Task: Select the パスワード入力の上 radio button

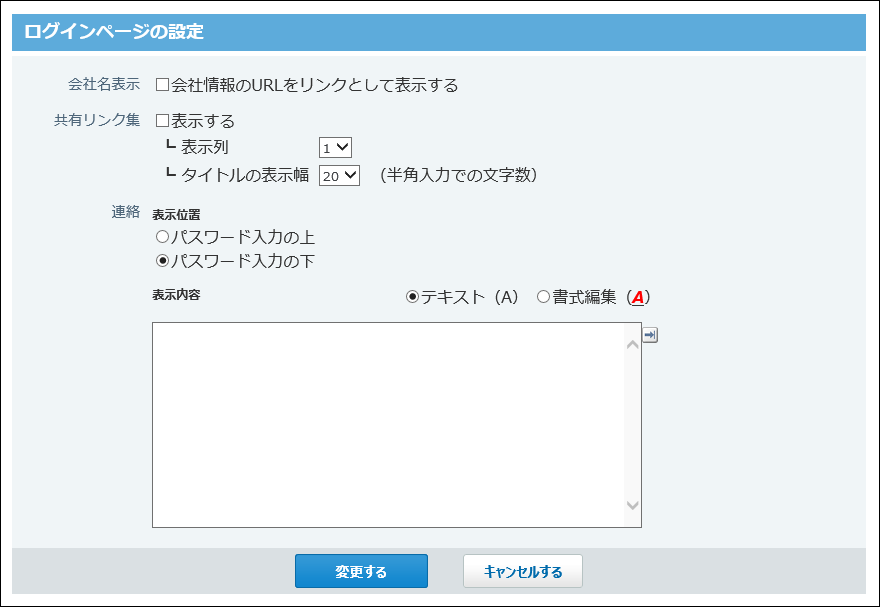Action: tap(162, 237)
